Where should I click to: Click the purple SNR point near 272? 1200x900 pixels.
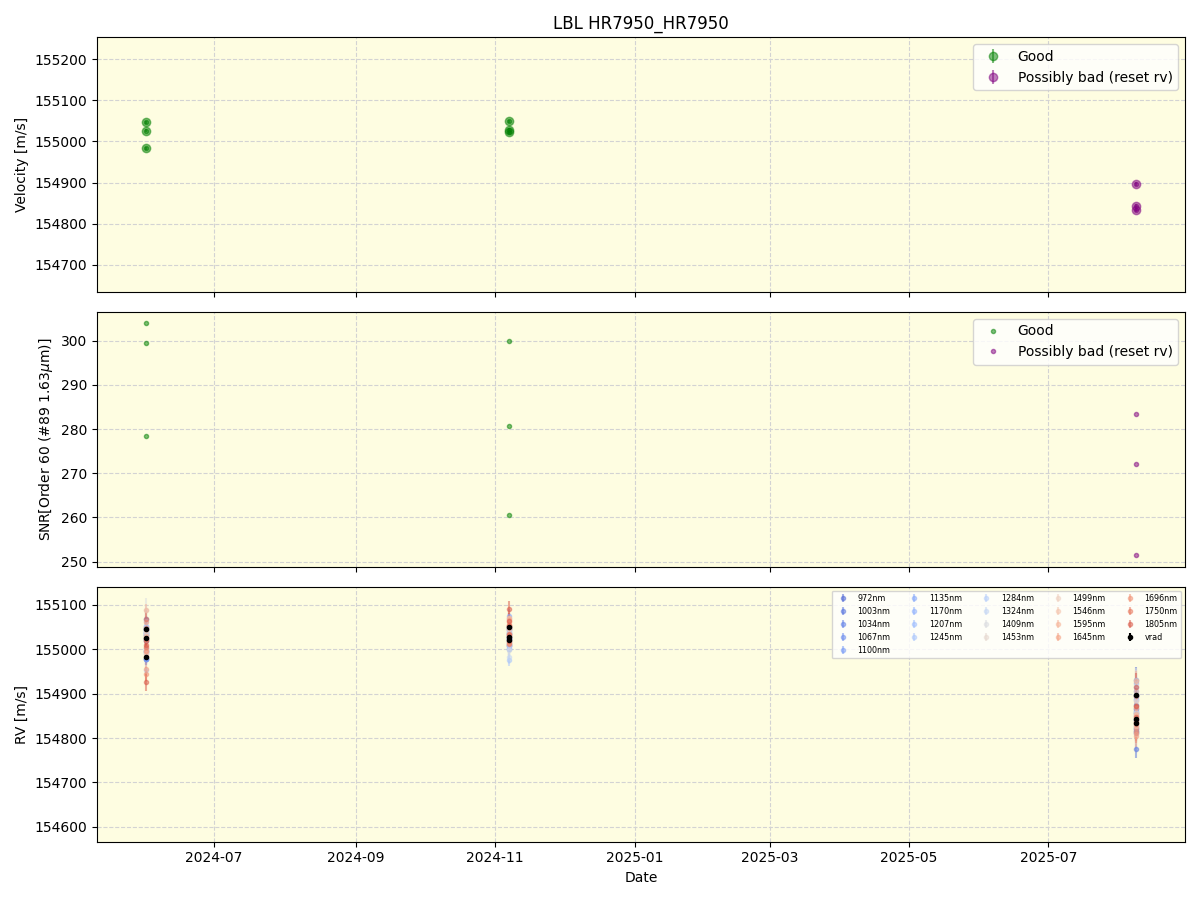click(x=1136, y=464)
